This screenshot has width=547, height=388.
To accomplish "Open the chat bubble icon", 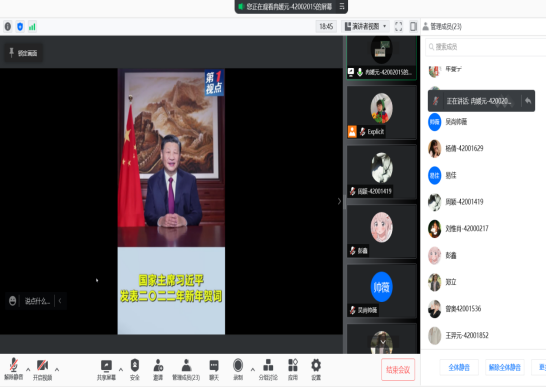I will (x=213, y=370).
